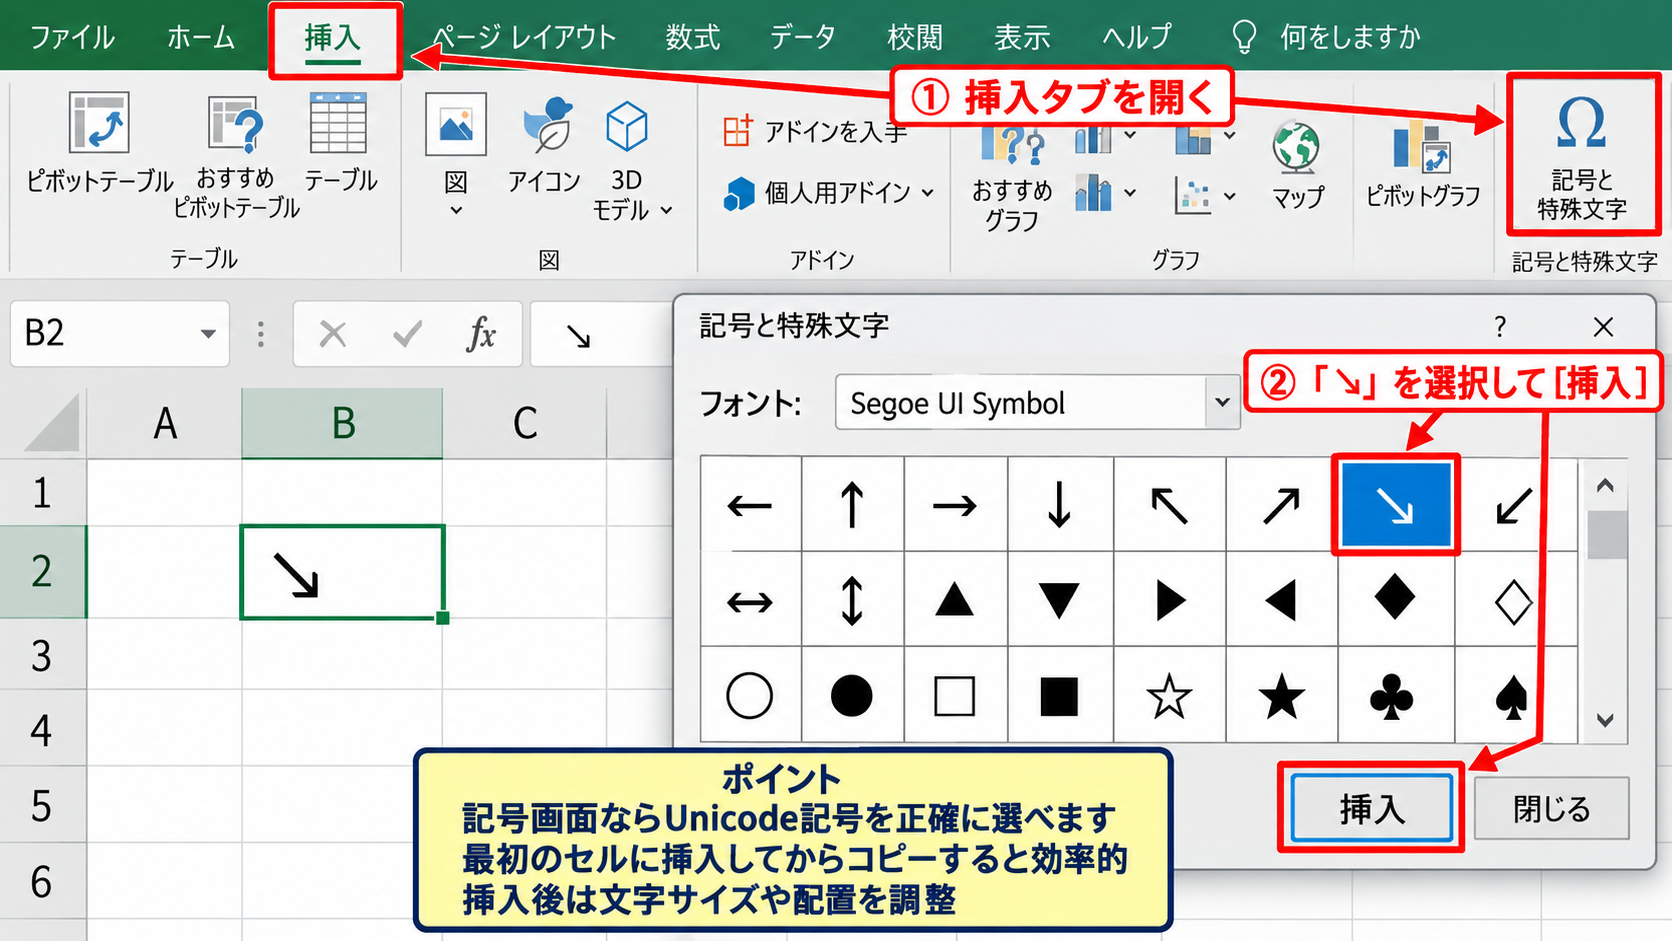Viewport: 1672px width, 941px height.
Task: Select the up arrow ↑ symbol
Action: click(853, 504)
